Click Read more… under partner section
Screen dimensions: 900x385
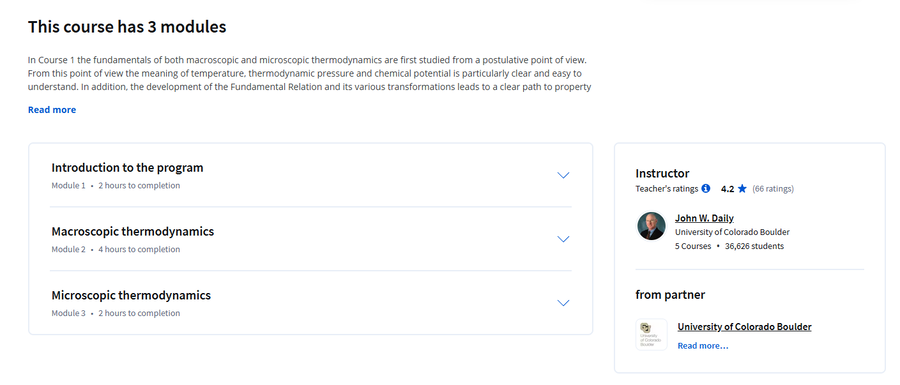coord(703,346)
